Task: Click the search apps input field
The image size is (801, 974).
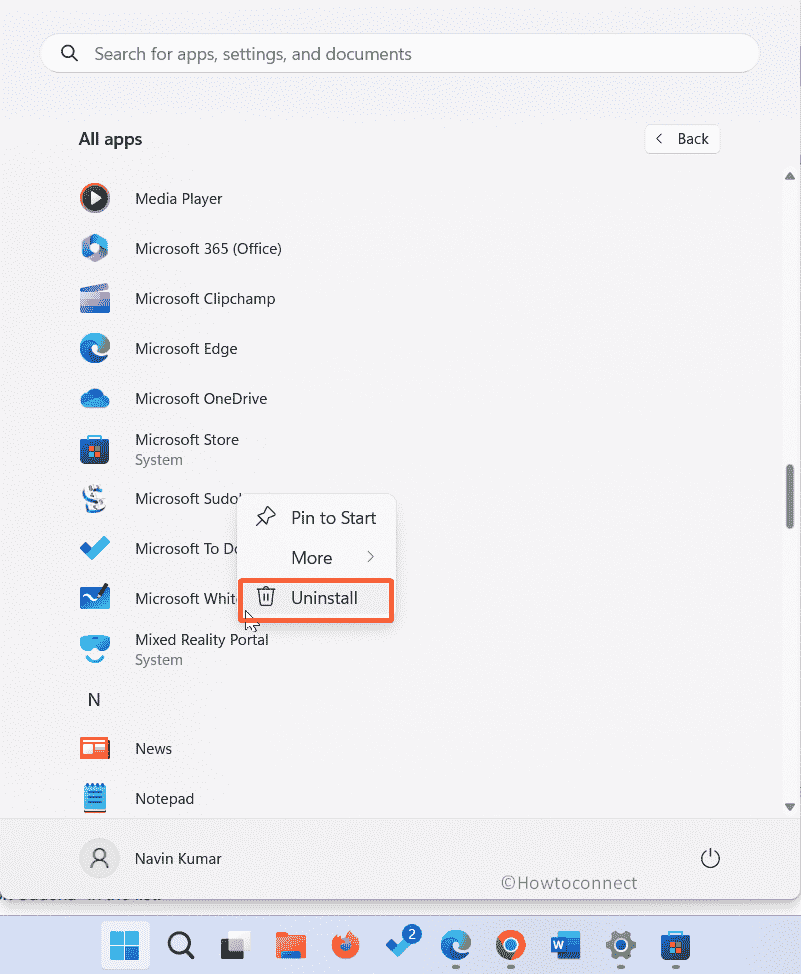Action: [x=400, y=53]
